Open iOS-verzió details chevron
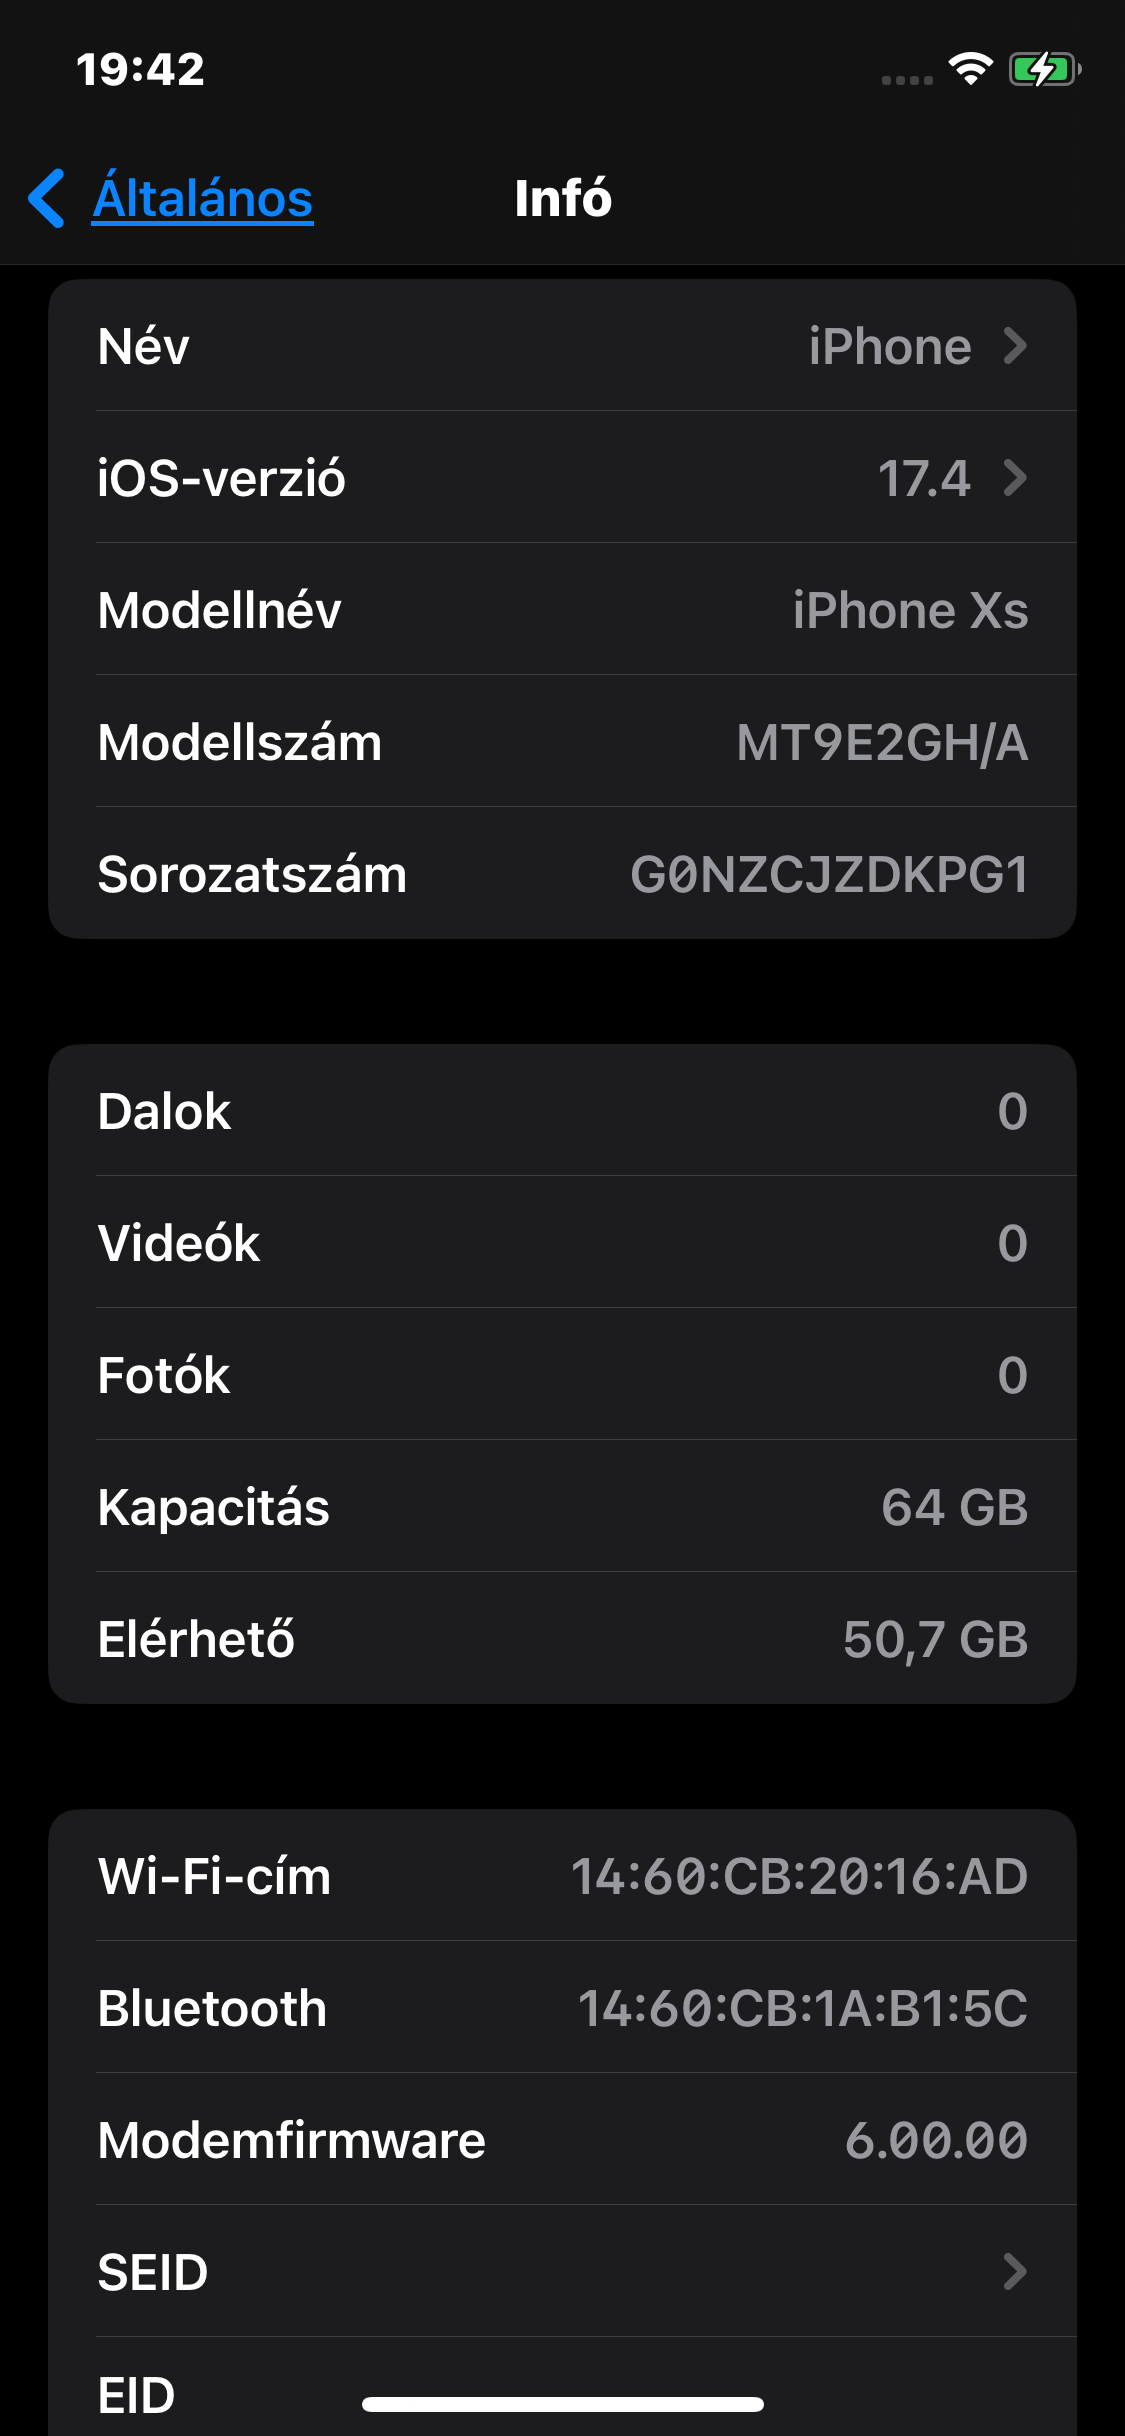Screen dimensions: 1125x2436 click(1015, 478)
